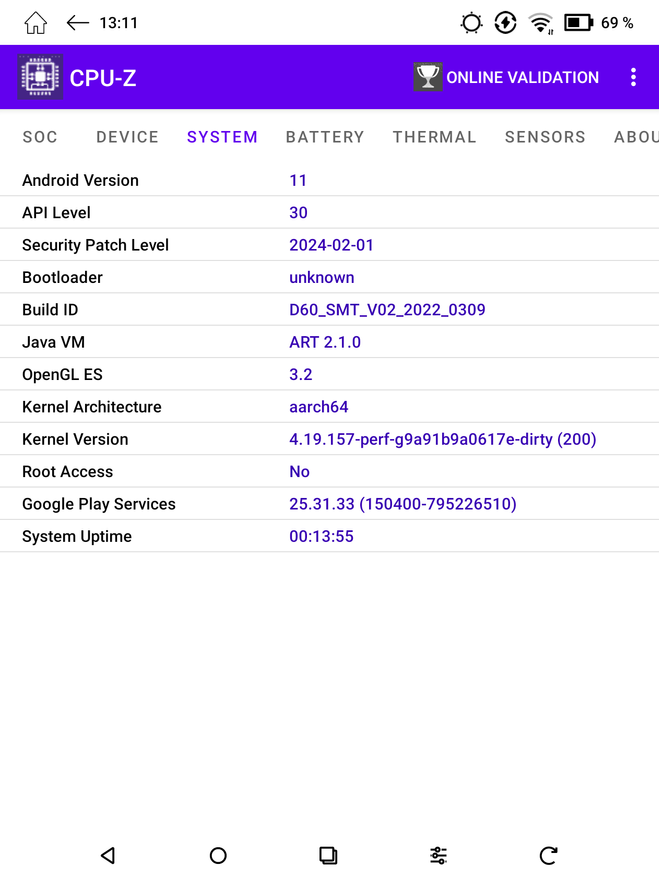659x877 pixels.
Task: Select 25.31.33 Play Services value
Action: point(403,504)
